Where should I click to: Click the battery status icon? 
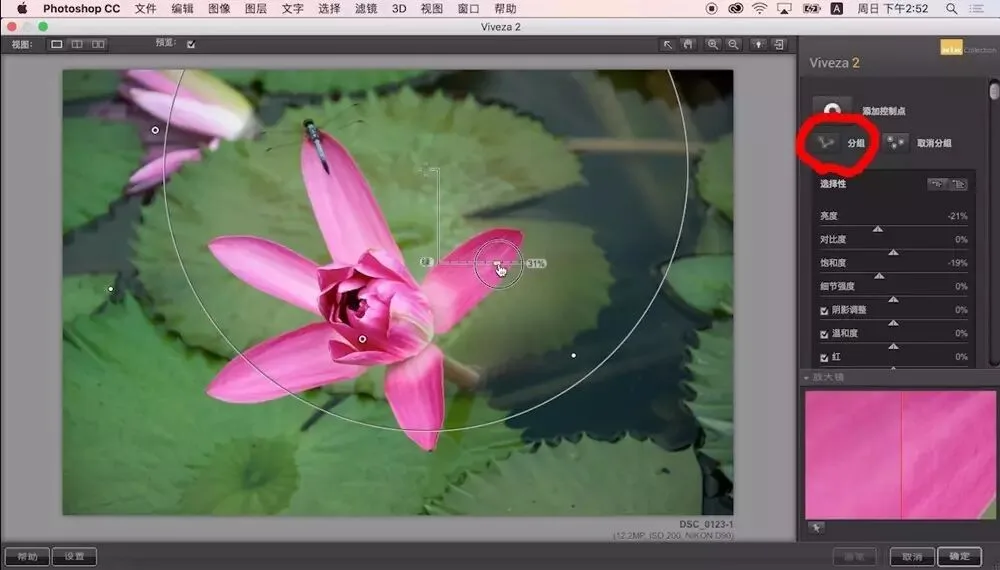811,8
